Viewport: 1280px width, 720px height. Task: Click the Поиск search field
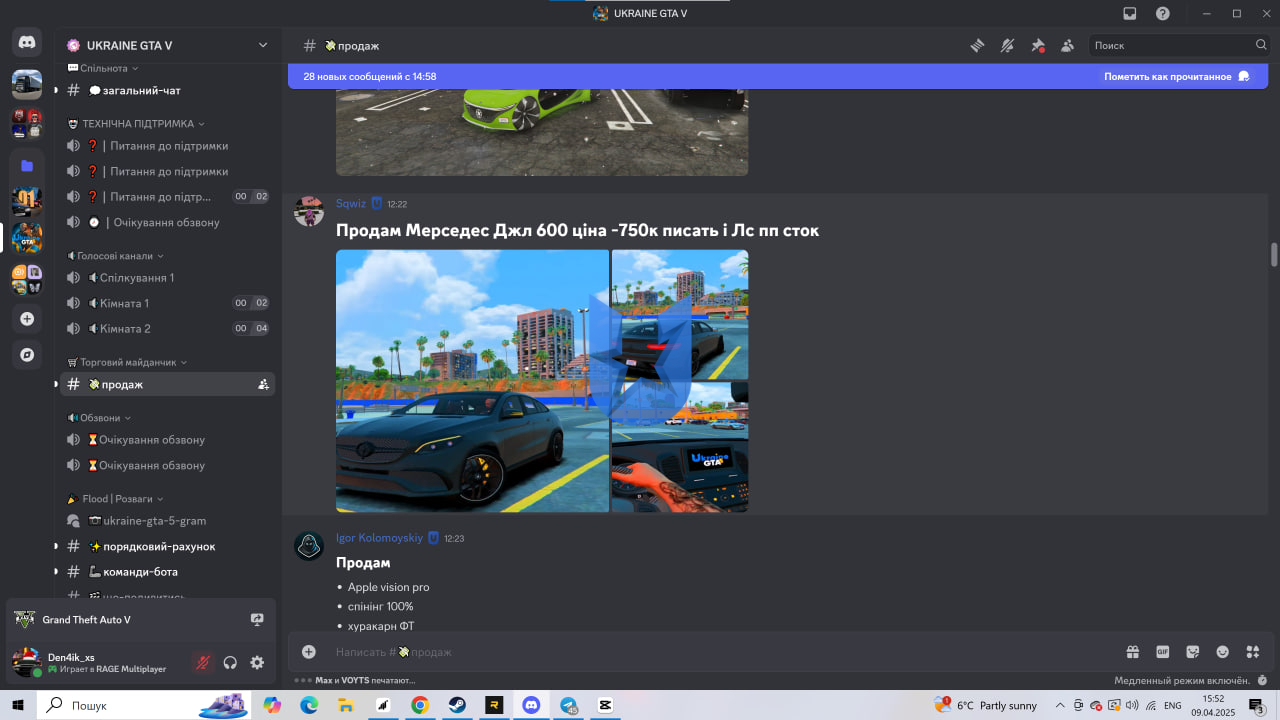tap(1180, 45)
